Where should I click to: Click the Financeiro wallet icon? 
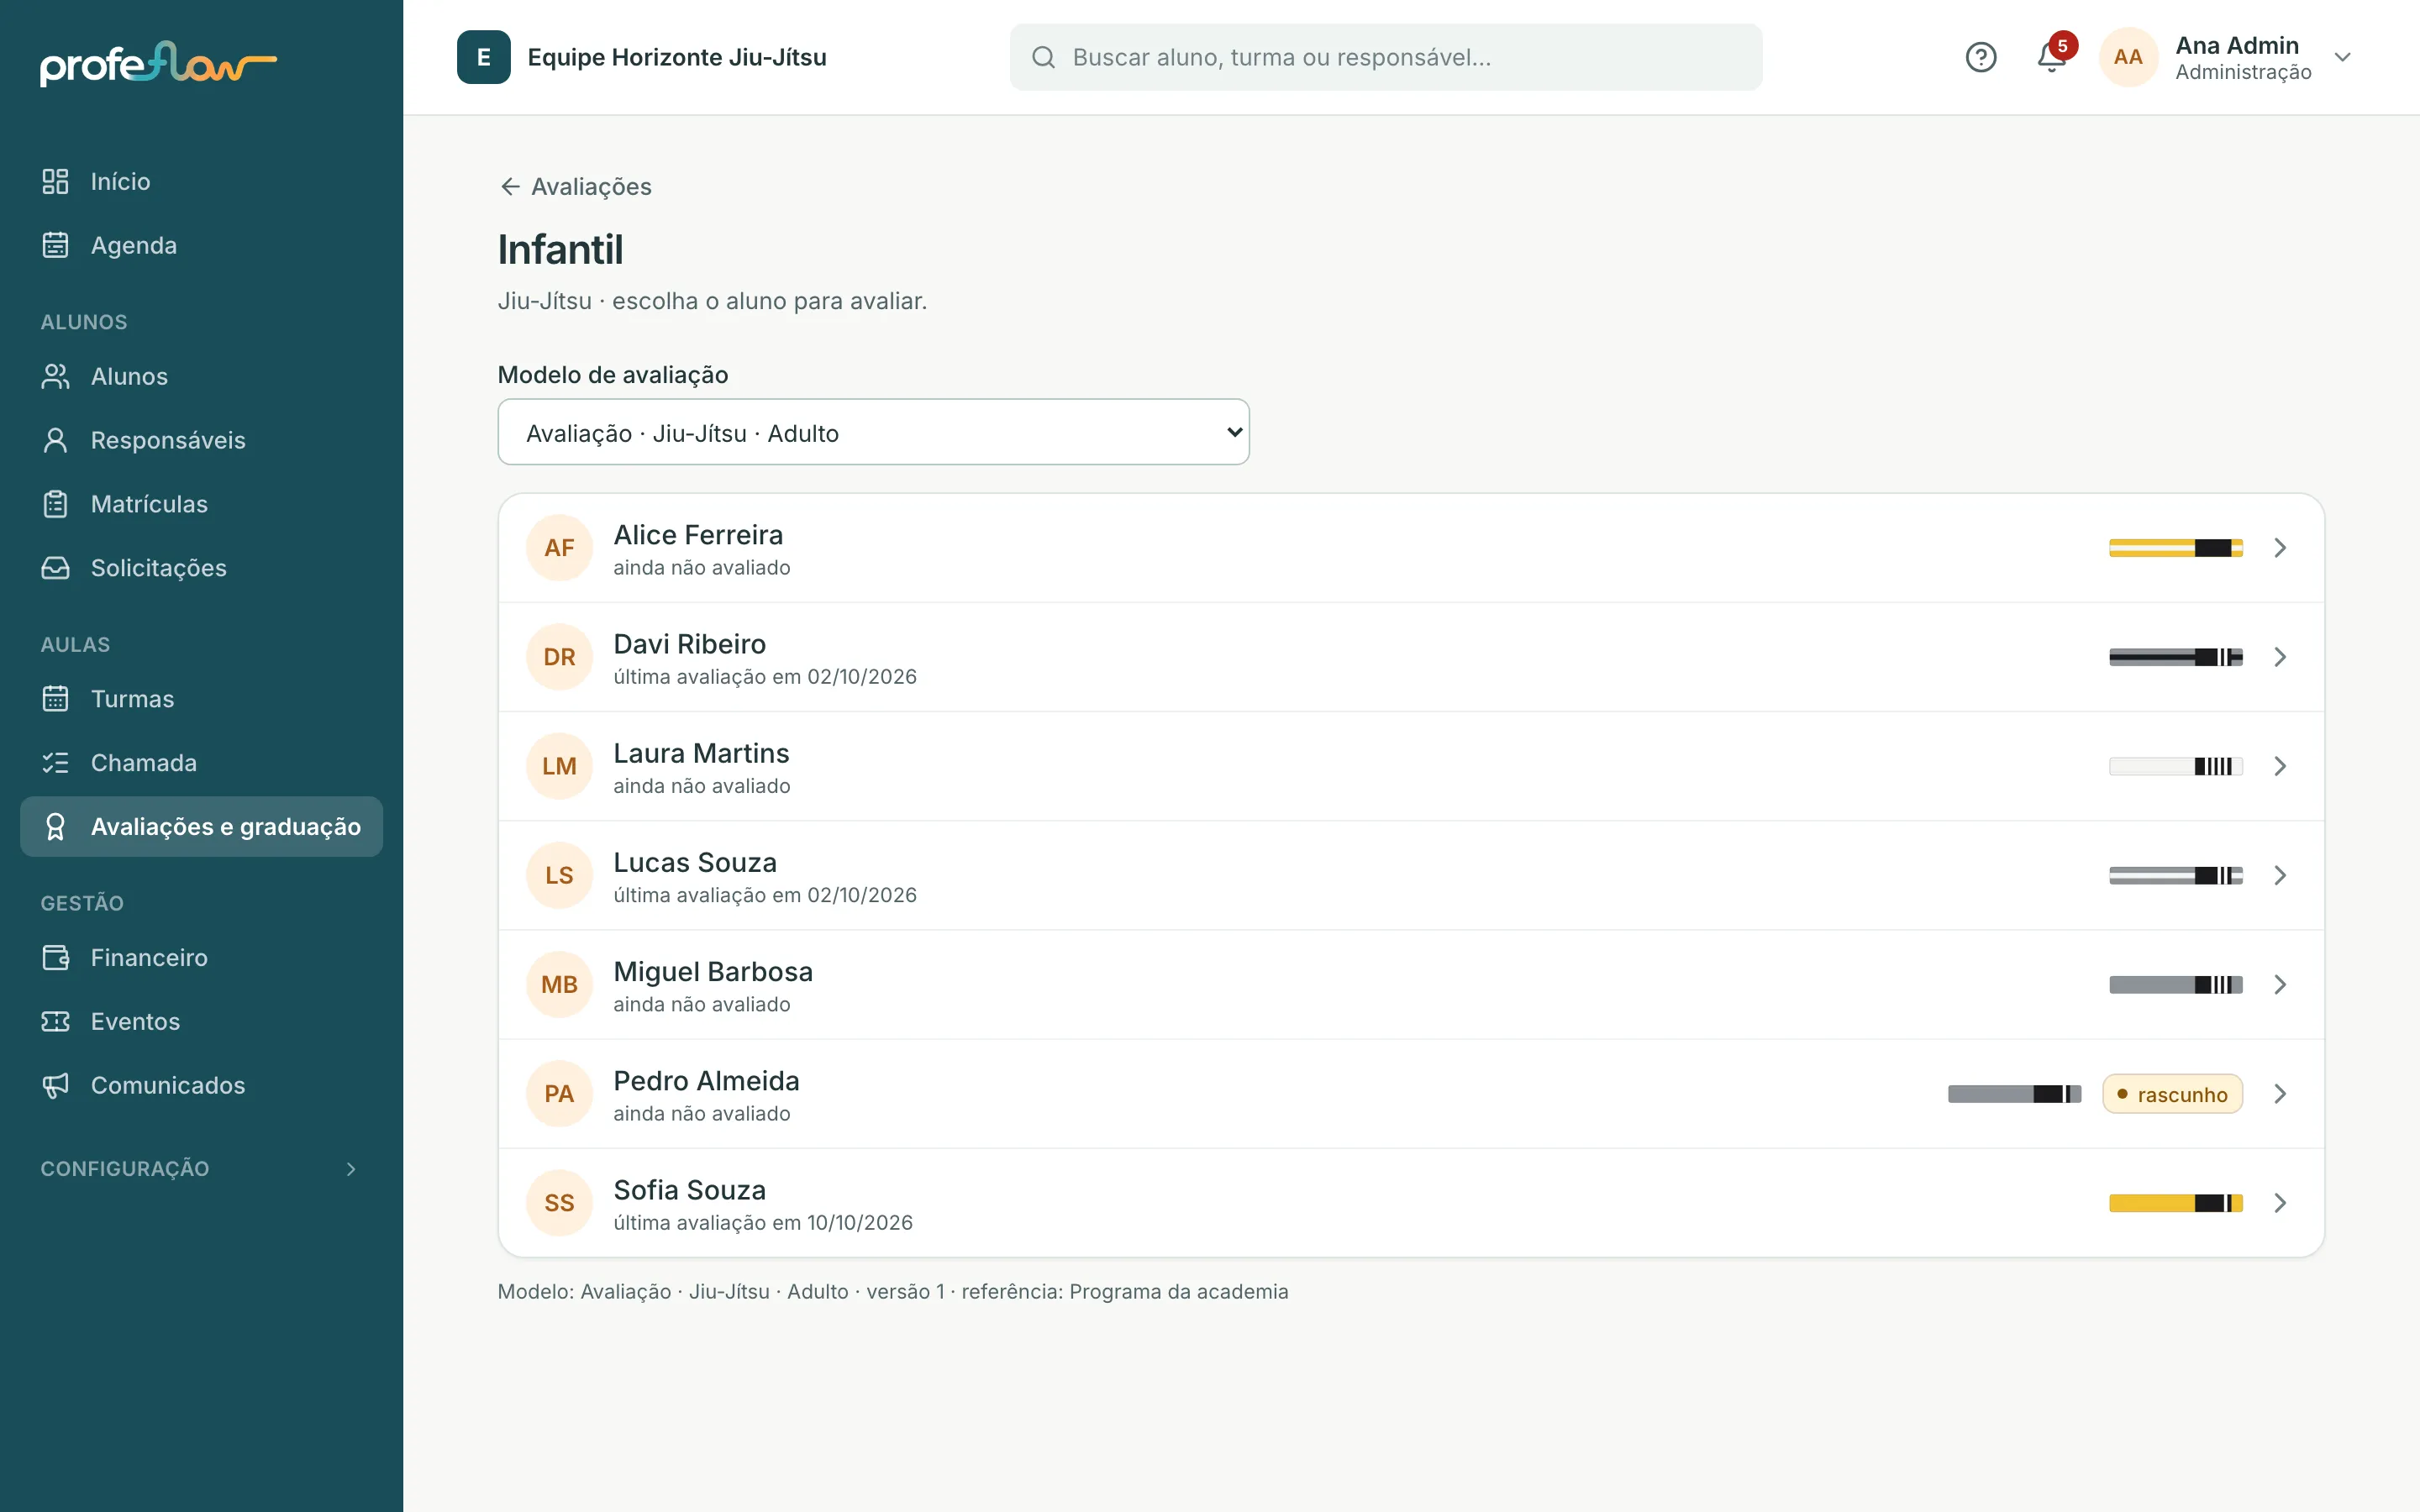(55, 958)
